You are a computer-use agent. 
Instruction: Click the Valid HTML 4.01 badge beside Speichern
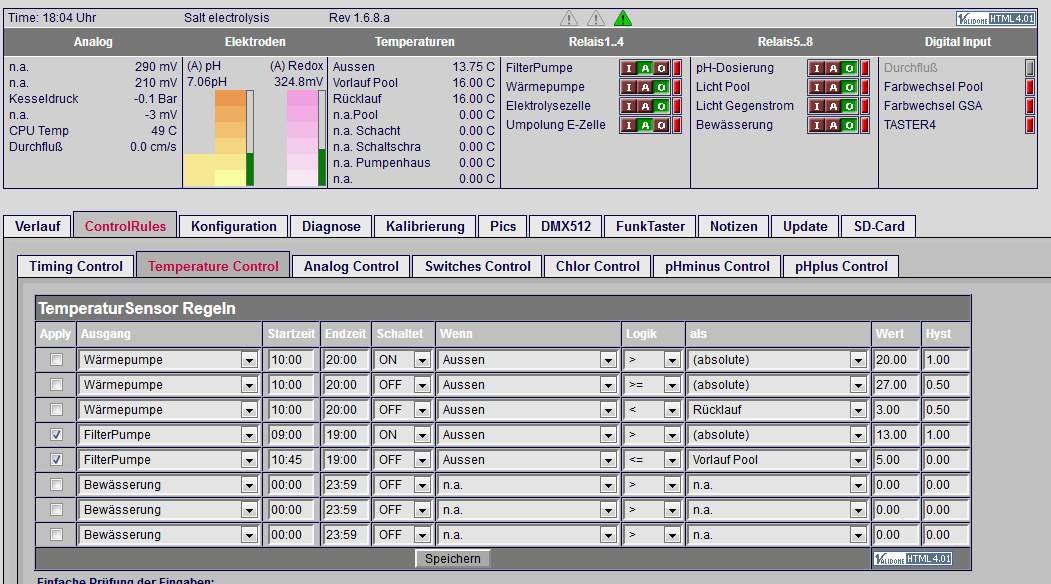coord(912,559)
